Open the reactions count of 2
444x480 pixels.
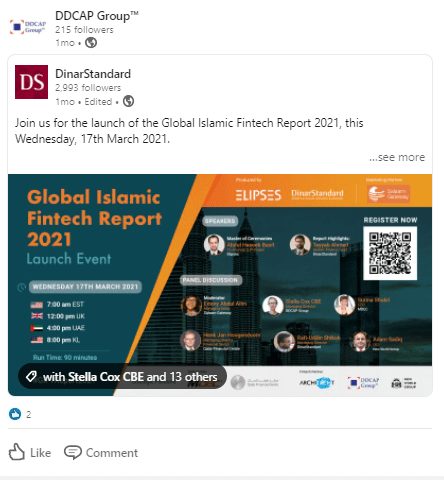(29, 414)
